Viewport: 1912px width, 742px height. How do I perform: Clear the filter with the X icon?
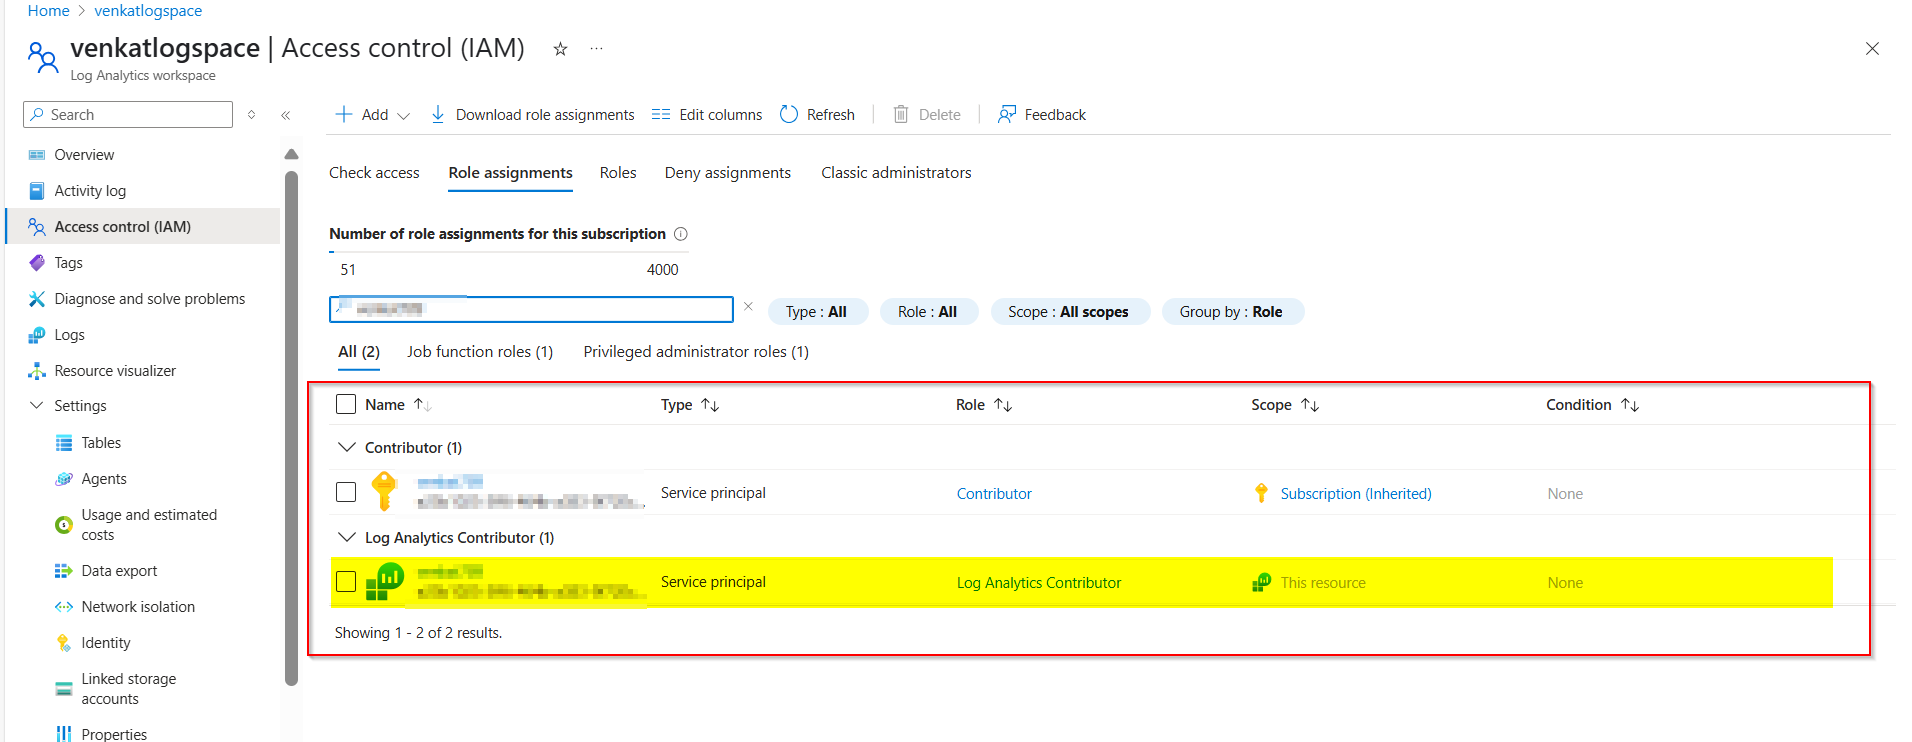pyautogui.click(x=748, y=307)
